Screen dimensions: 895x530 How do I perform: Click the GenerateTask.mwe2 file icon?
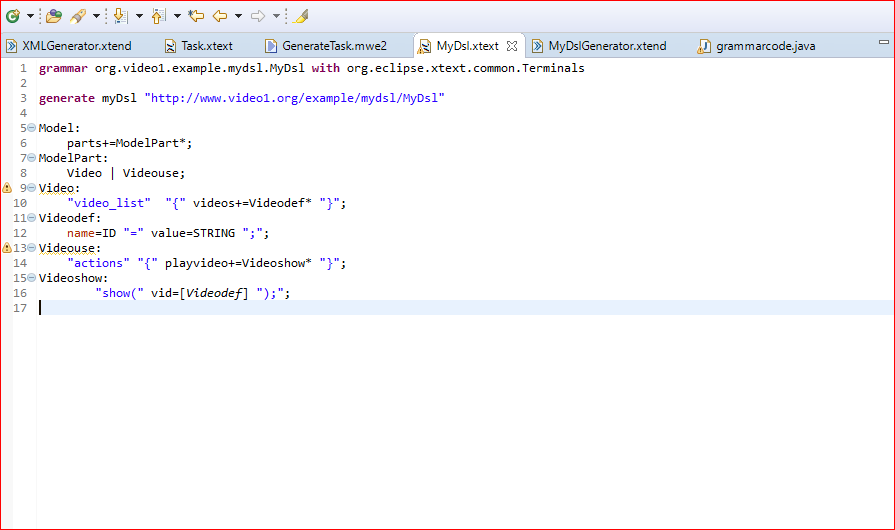(271, 46)
